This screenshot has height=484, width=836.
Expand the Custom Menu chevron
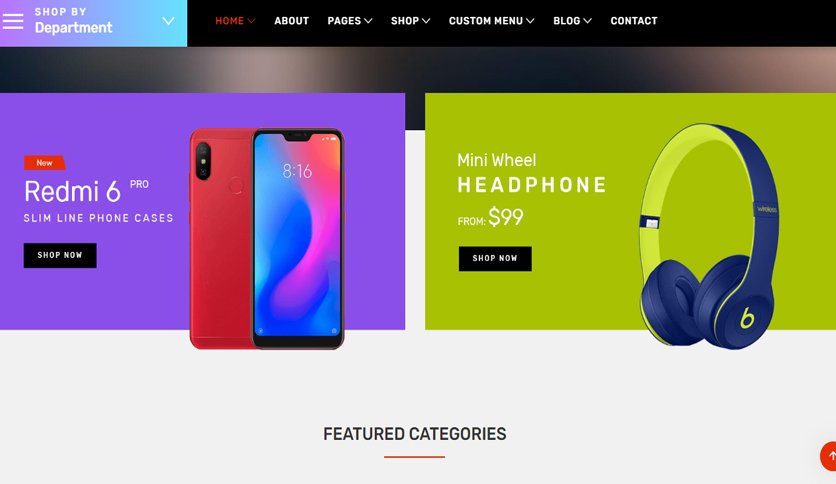530,21
